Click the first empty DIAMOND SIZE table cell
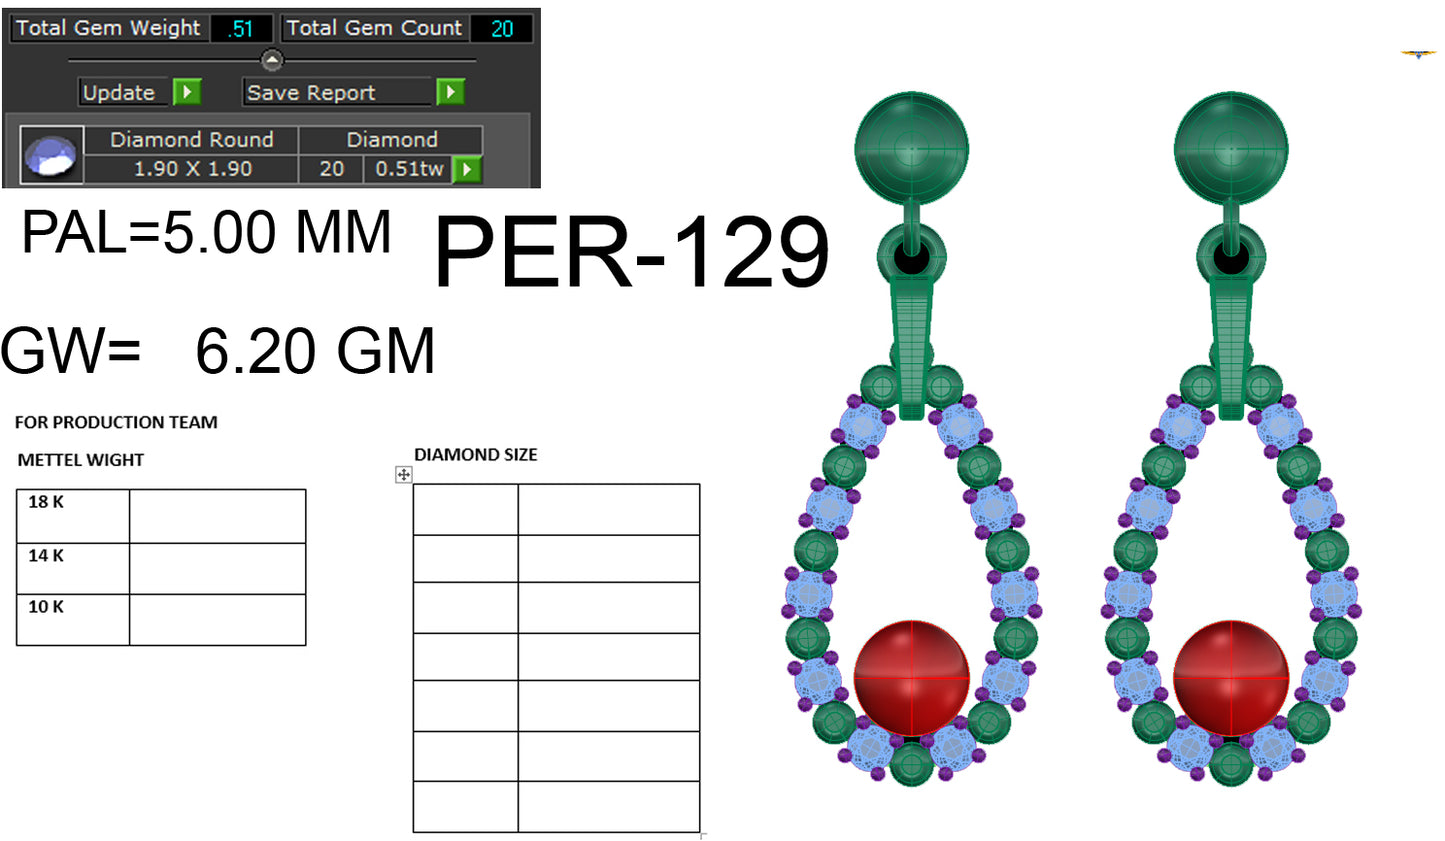The height and width of the screenshot is (841, 1445). coord(463,507)
